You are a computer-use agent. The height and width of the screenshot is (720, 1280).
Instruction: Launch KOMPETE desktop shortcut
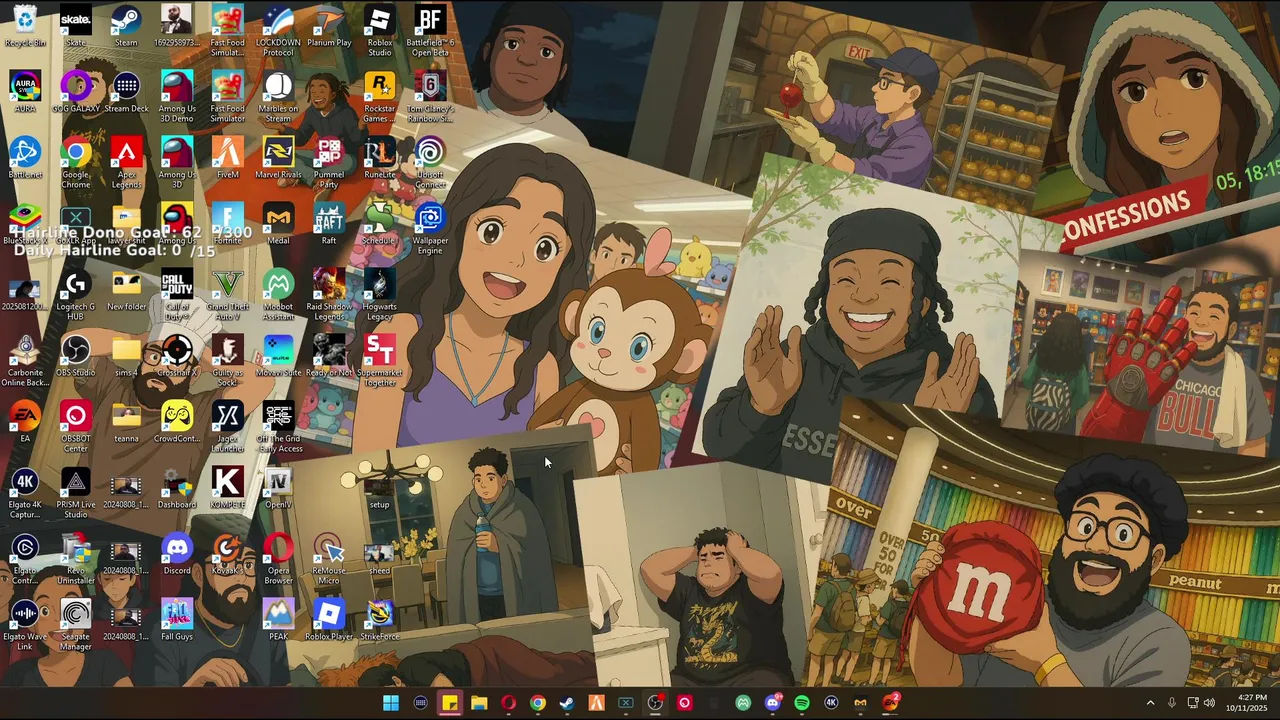(228, 488)
